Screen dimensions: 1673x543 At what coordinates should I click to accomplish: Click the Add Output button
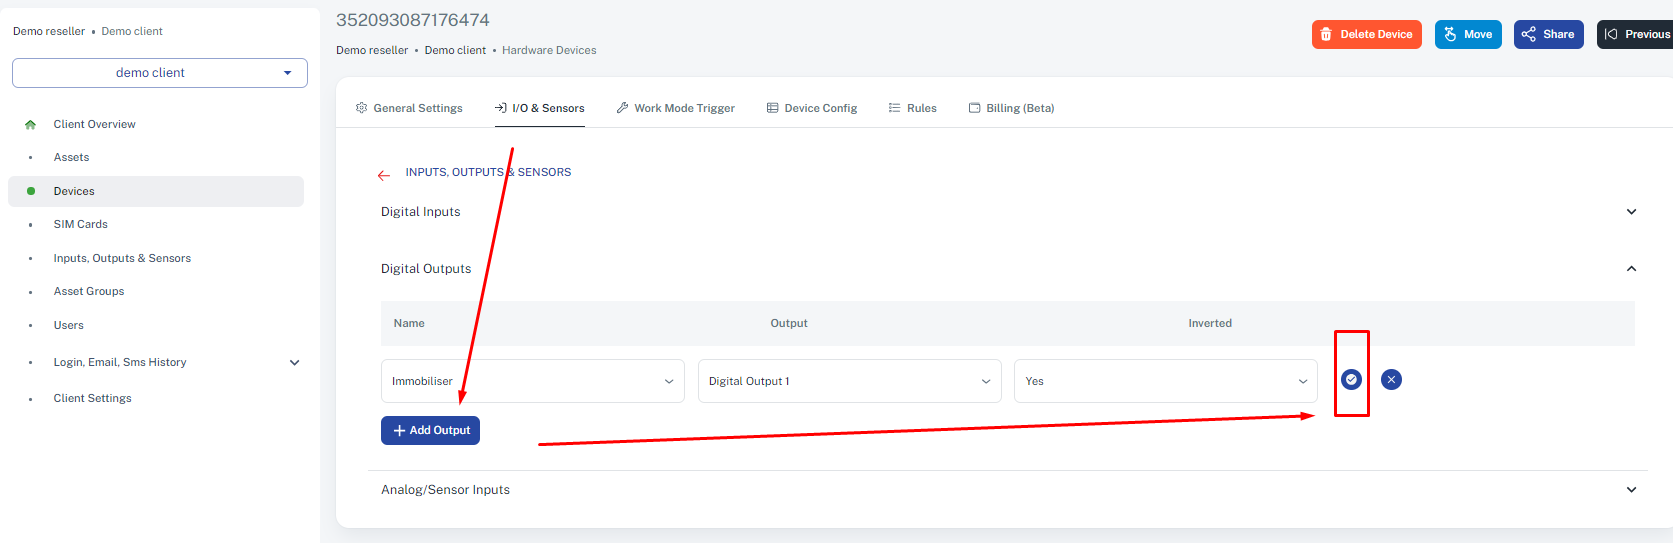click(x=430, y=430)
